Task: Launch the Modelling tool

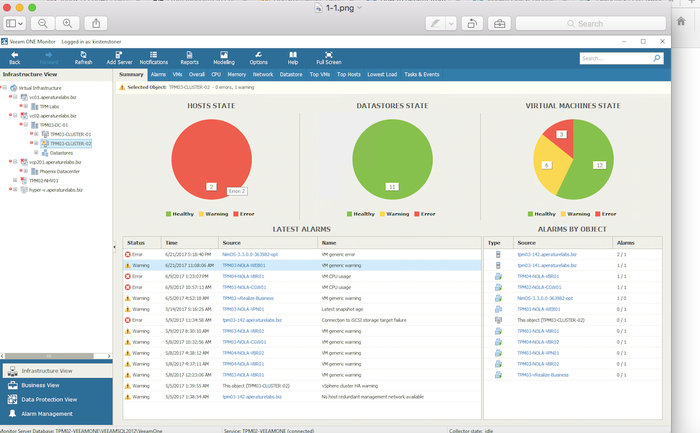Action: (223, 56)
